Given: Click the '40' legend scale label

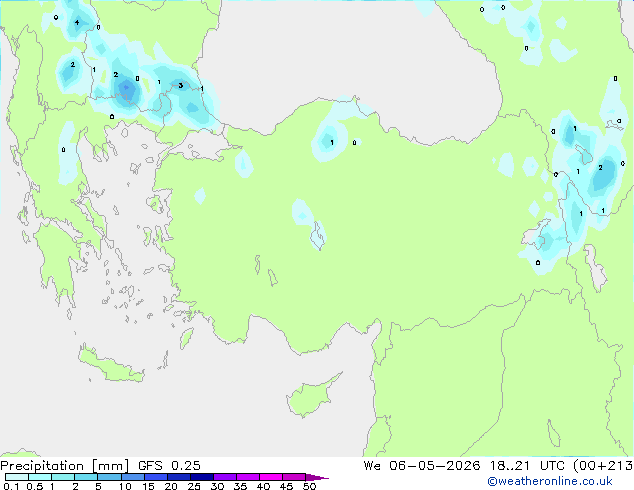Looking at the screenshot, I should pyautogui.click(x=263, y=486).
